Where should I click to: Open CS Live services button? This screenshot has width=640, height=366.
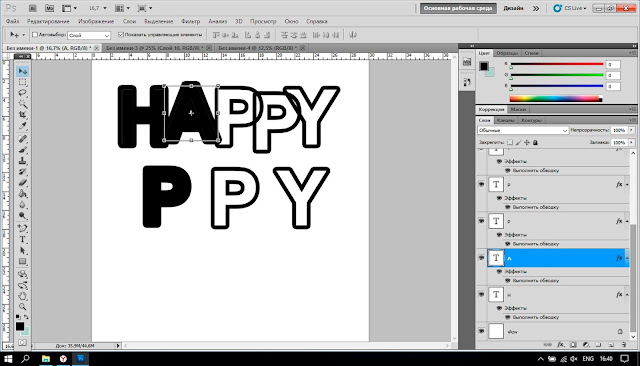pos(570,8)
